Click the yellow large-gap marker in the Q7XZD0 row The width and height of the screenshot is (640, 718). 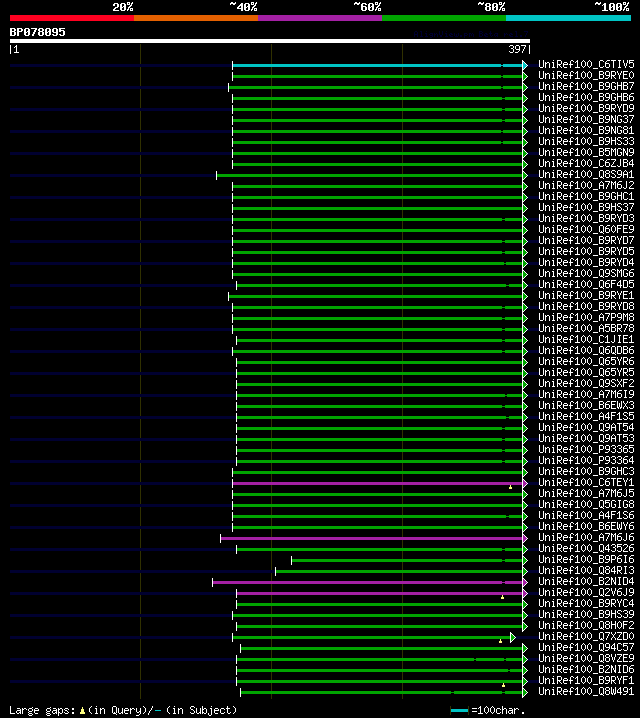point(500,641)
